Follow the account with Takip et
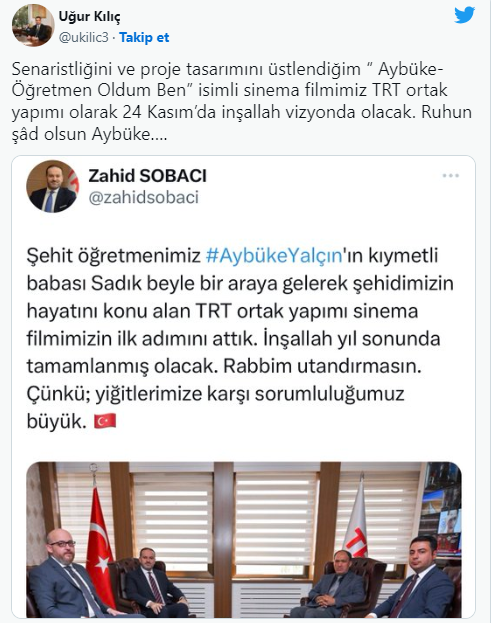 pyautogui.click(x=144, y=38)
